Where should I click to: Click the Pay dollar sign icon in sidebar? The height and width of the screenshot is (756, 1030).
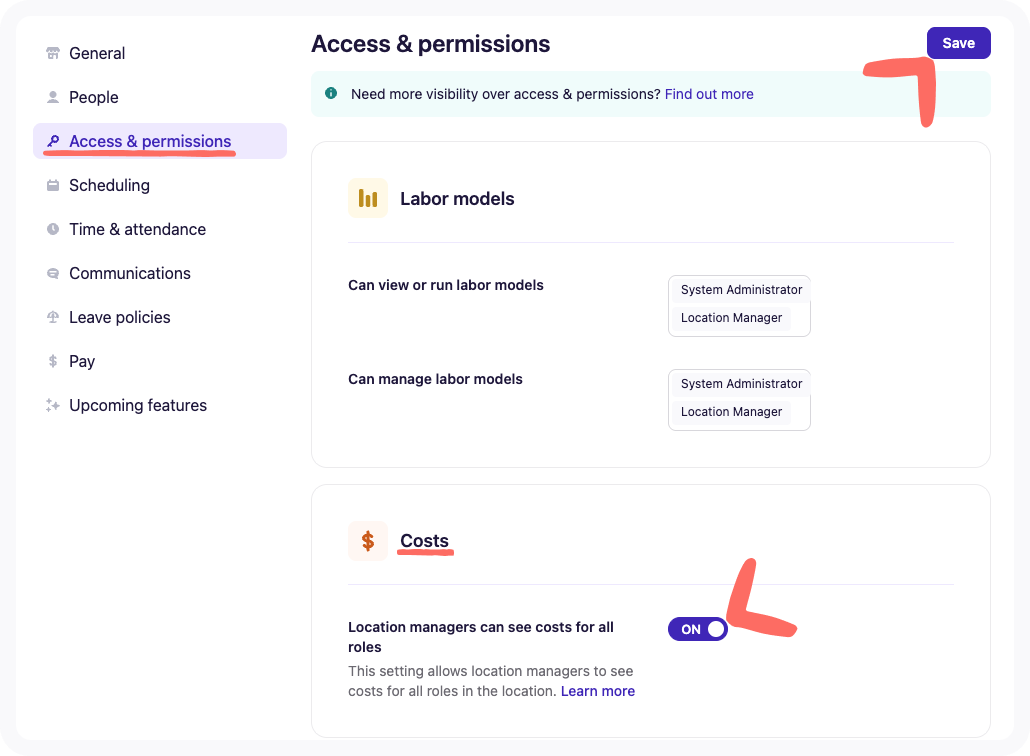pyautogui.click(x=51, y=361)
